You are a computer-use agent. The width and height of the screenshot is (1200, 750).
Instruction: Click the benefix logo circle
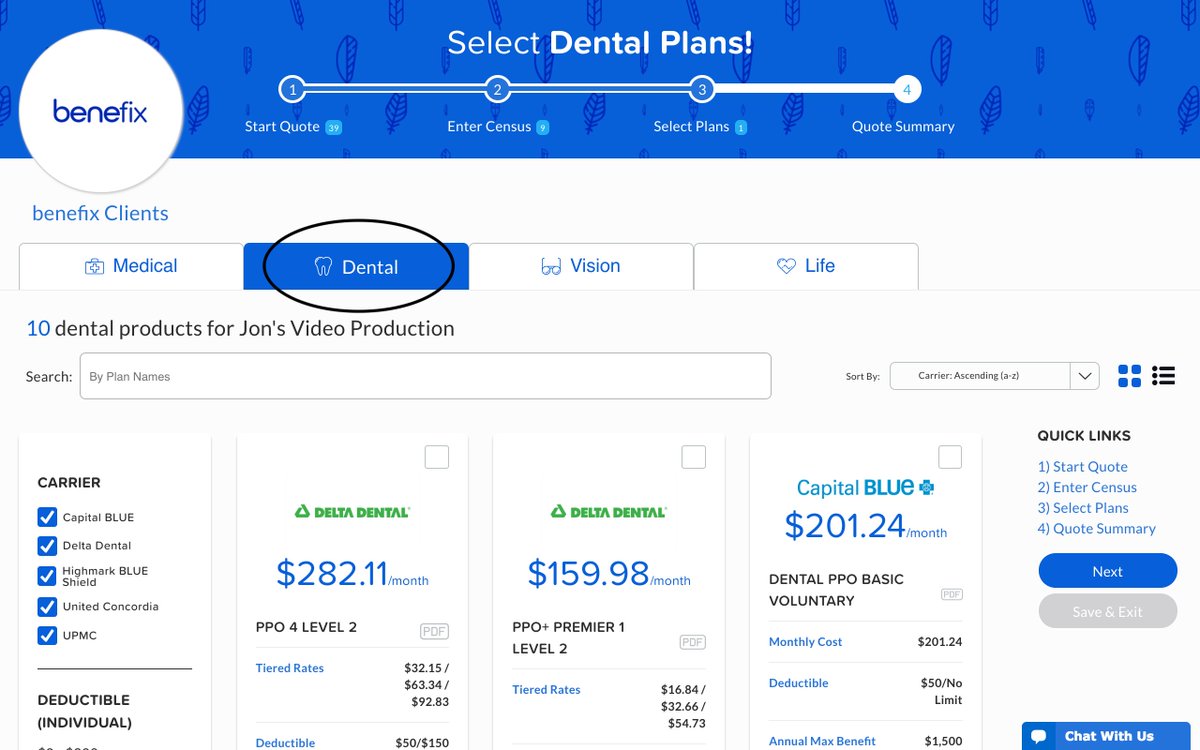[x=100, y=111]
